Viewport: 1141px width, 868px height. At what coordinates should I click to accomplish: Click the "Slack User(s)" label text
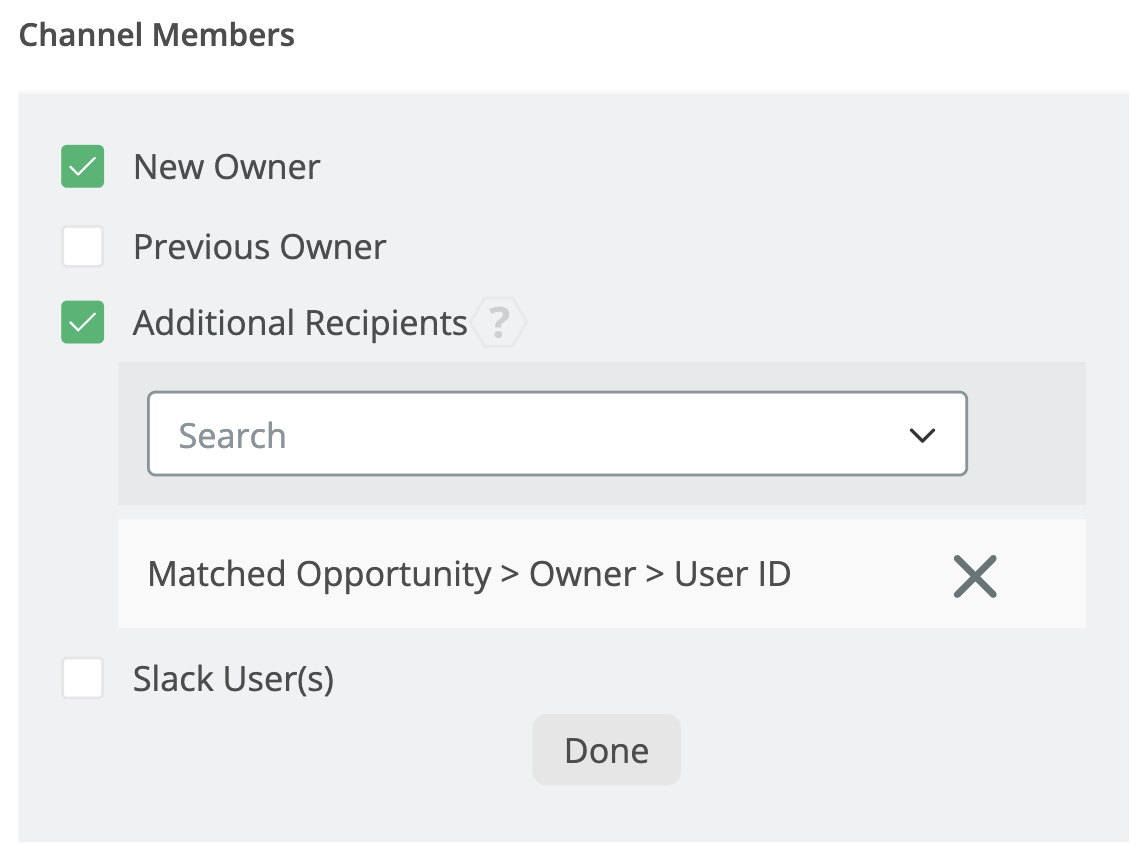233,679
